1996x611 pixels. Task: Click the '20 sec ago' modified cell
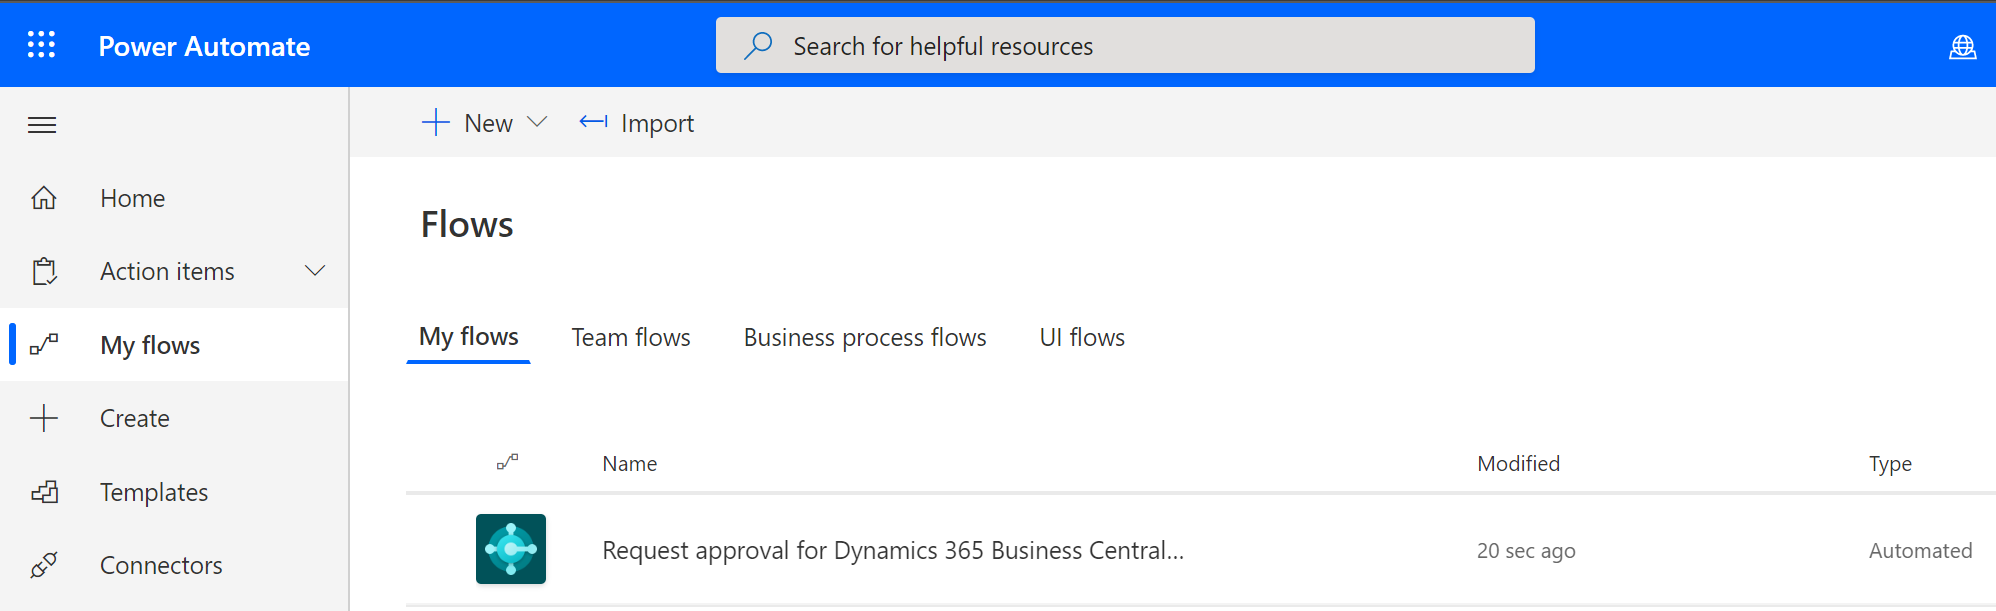[1526, 551]
